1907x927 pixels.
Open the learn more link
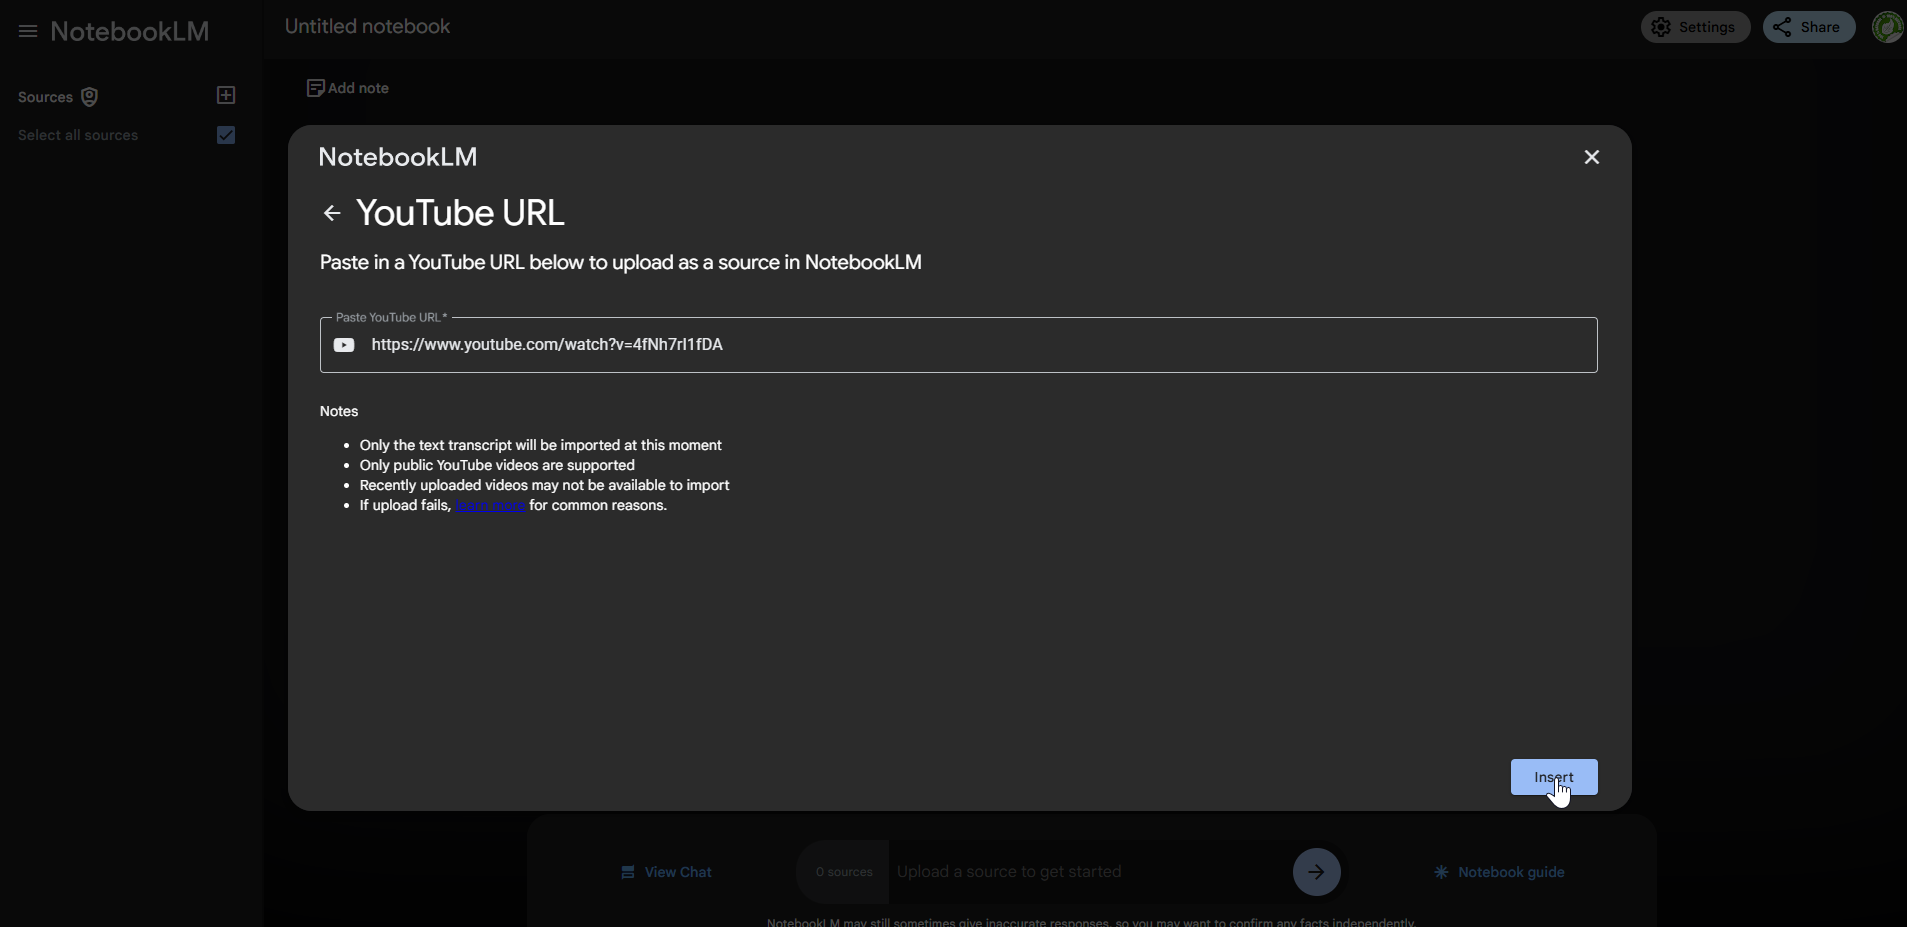click(490, 505)
